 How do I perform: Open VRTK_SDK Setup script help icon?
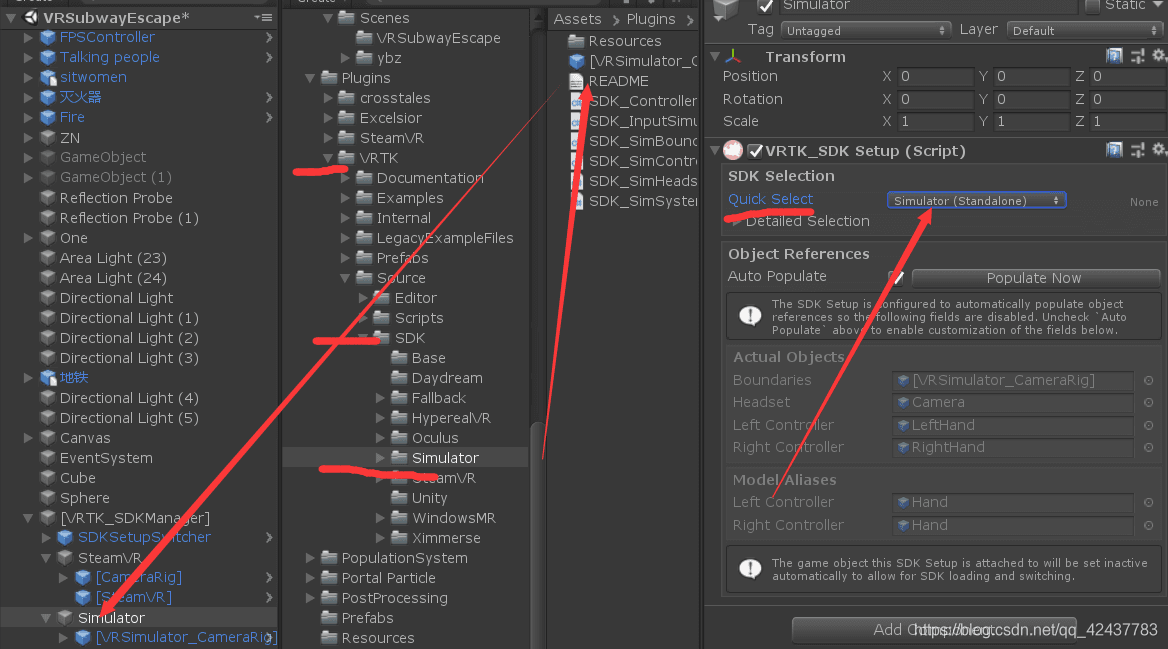(1114, 151)
